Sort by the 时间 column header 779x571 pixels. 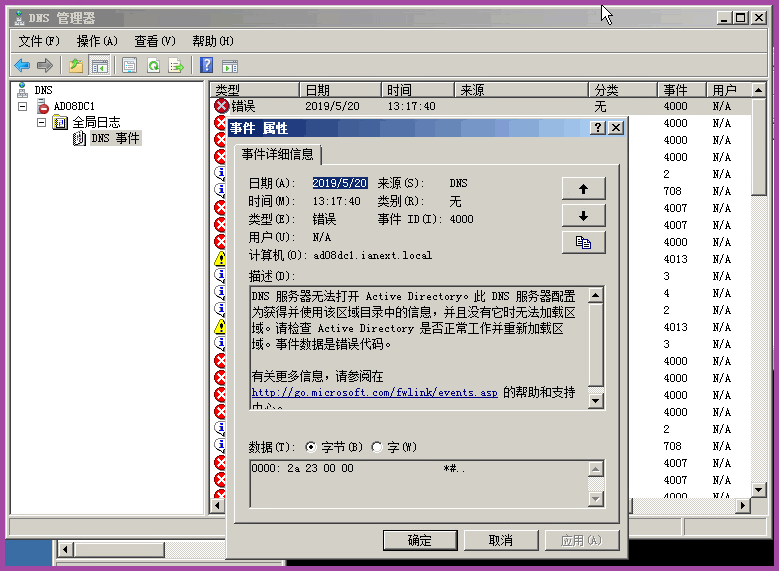pyautogui.click(x=418, y=90)
